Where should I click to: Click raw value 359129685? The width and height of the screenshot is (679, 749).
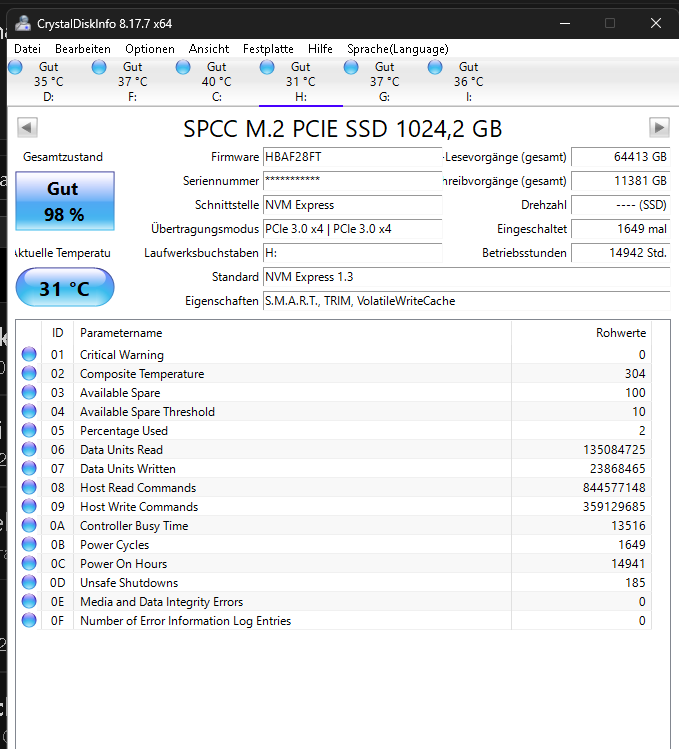[614, 507]
